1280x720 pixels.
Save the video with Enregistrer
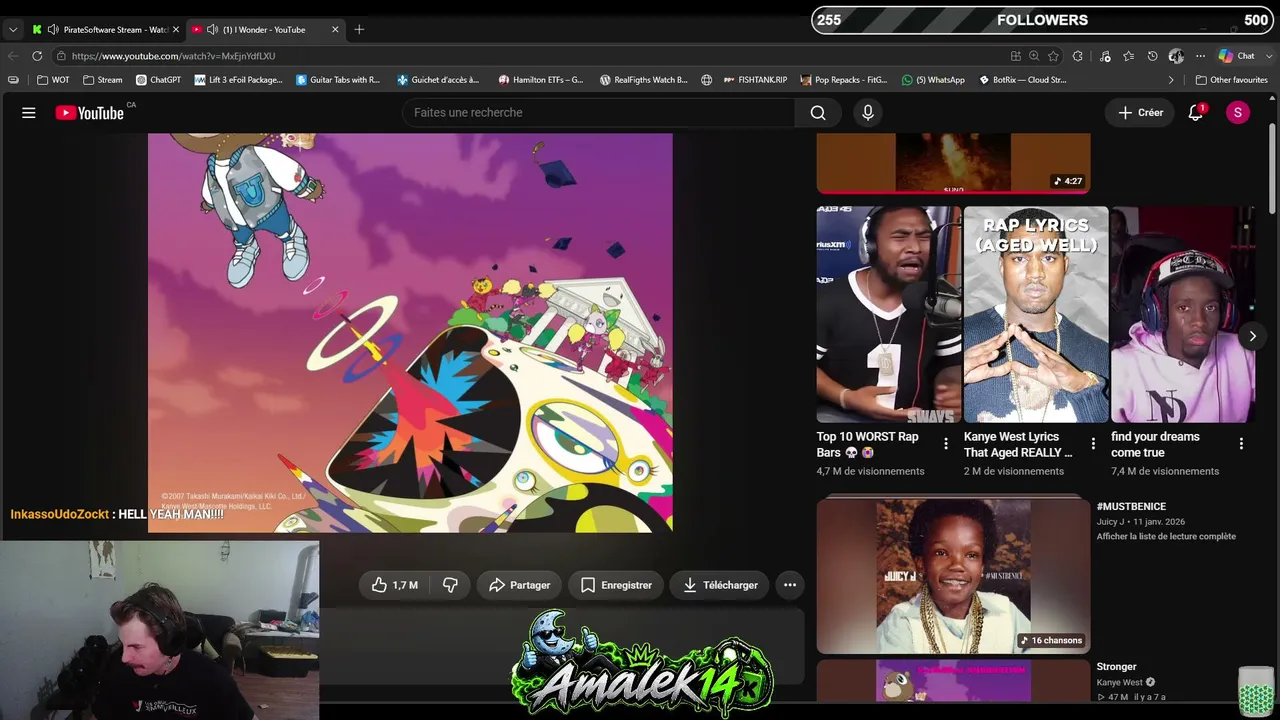(x=616, y=585)
